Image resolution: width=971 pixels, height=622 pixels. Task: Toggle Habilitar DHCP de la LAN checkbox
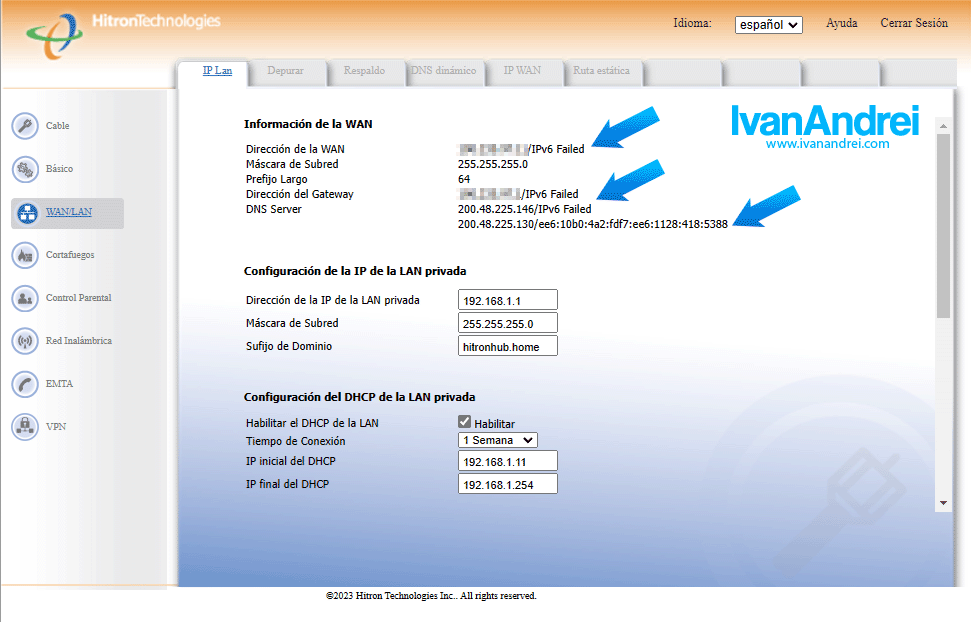point(465,423)
